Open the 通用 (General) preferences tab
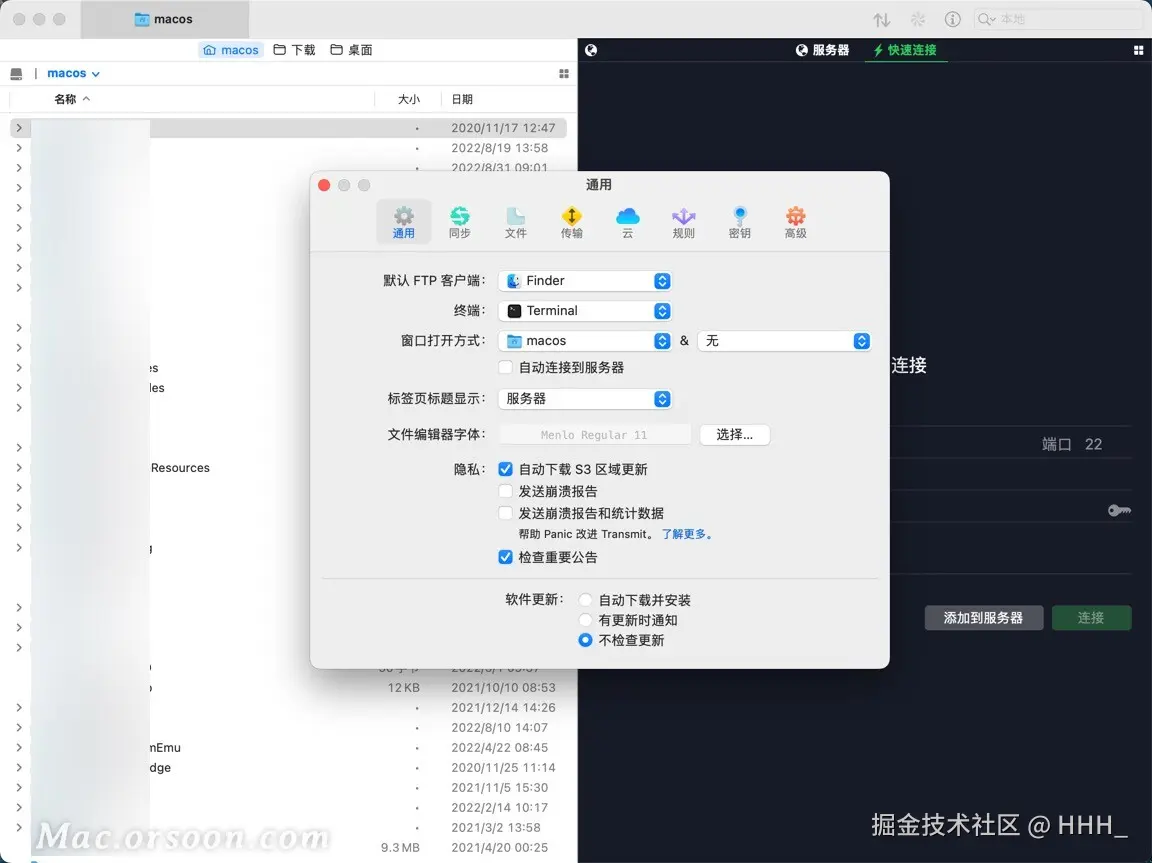The height and width of the screenshot is (863, 1152). point(403,222)
